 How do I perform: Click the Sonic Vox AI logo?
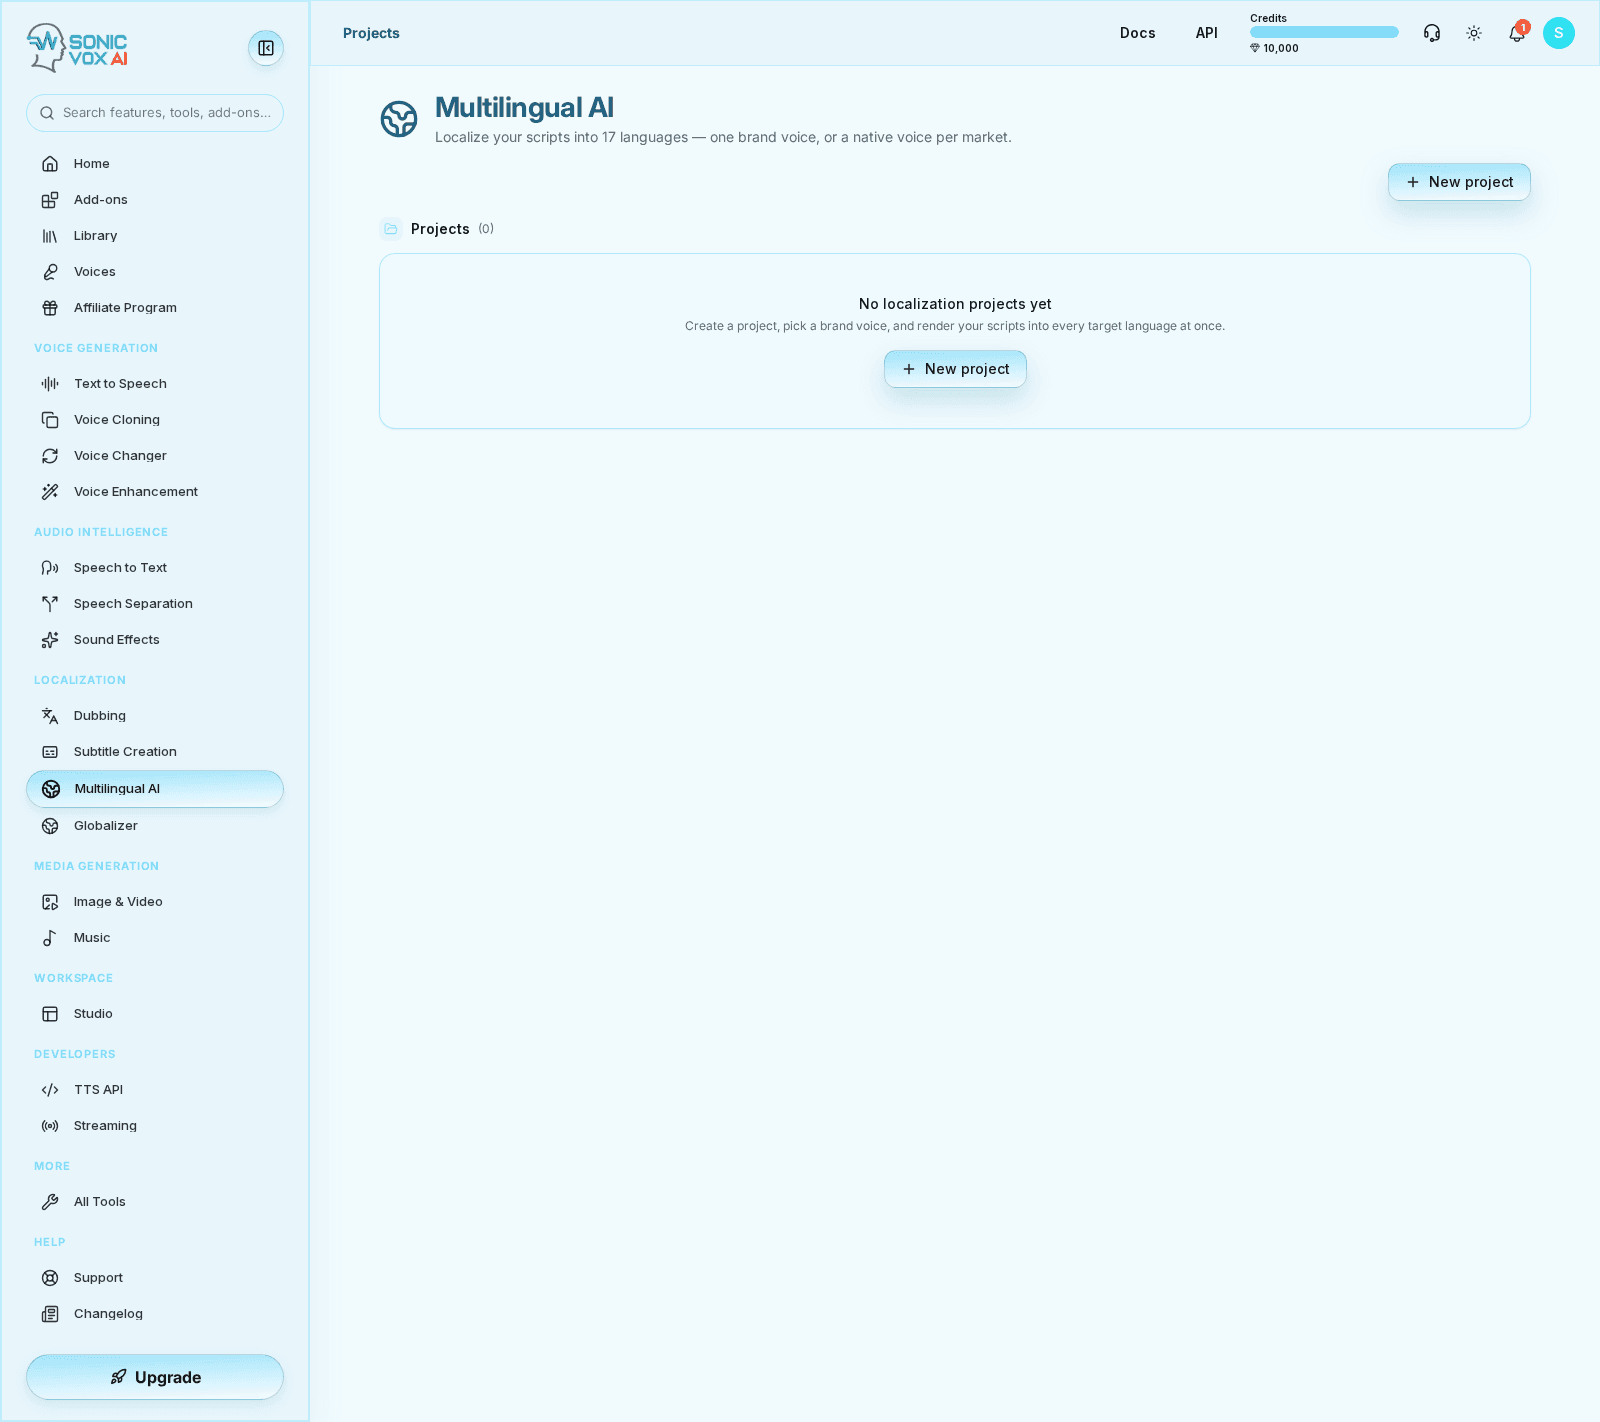78,48
